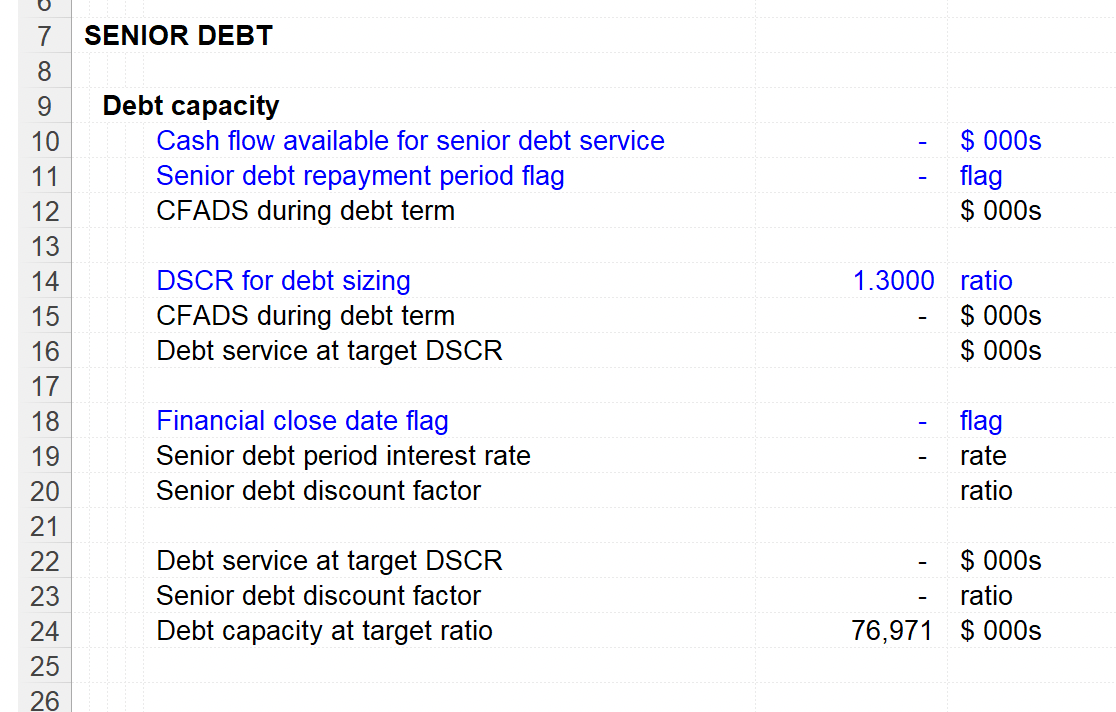Select the Debt capacity subheading cell

click(x=191, y=105)
